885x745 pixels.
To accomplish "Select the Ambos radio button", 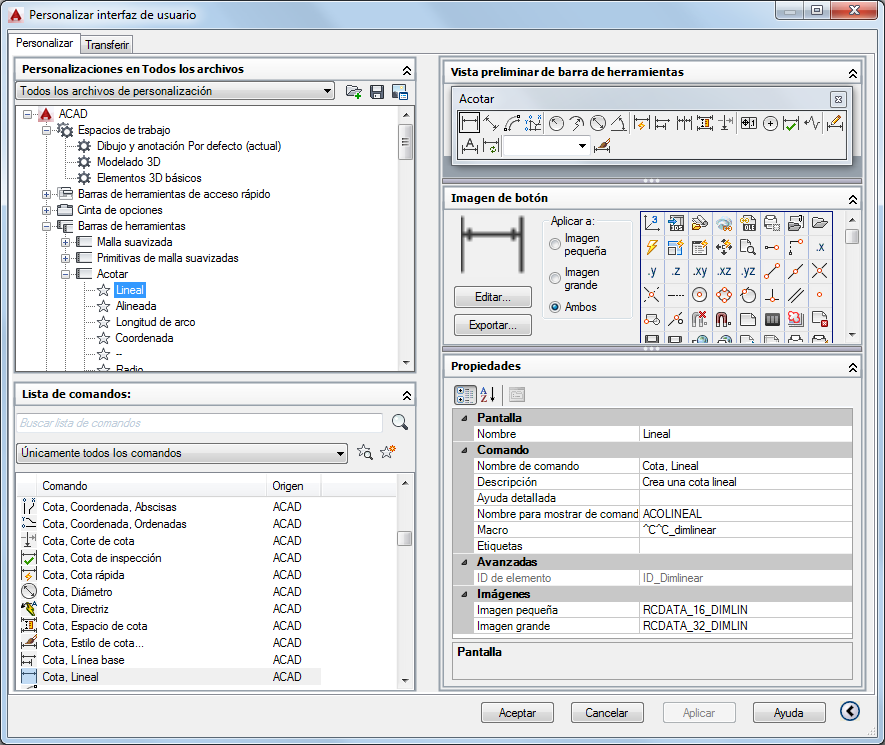I will pos(555,307).
